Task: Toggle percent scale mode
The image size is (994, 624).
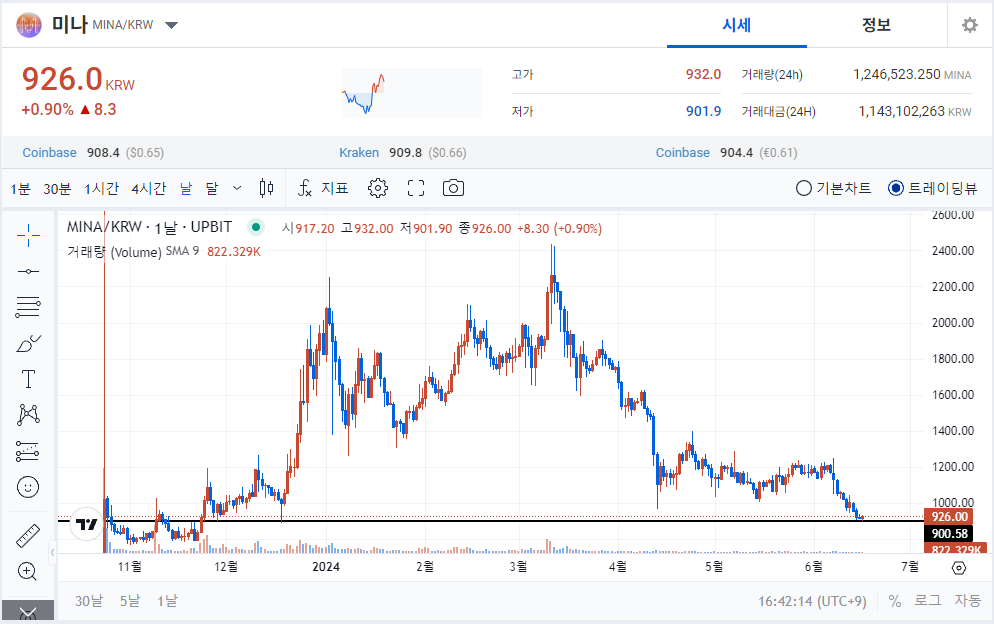Action: [894, 601]
